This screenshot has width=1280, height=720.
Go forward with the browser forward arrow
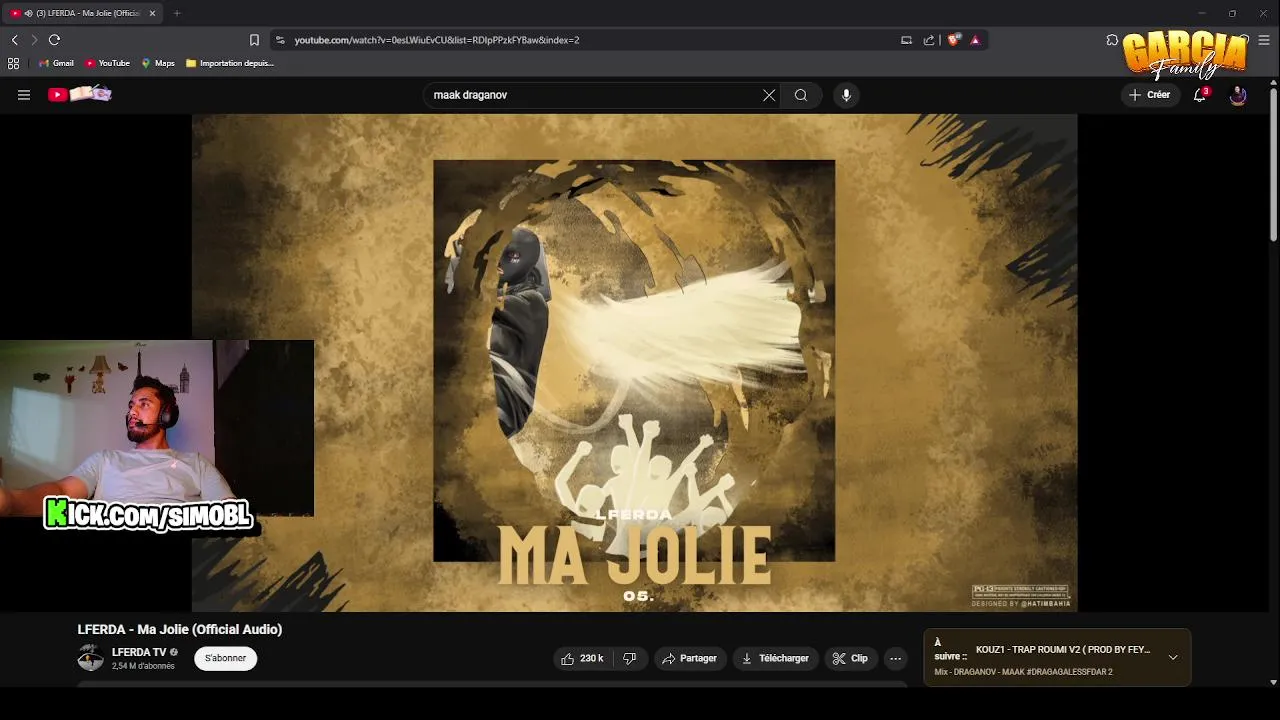(x=33, y=40)
